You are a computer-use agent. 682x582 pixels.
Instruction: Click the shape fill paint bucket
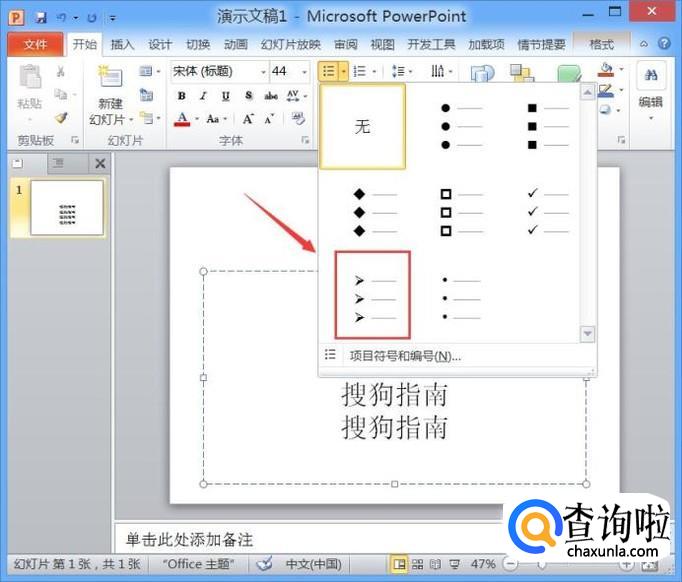[606, 70]
